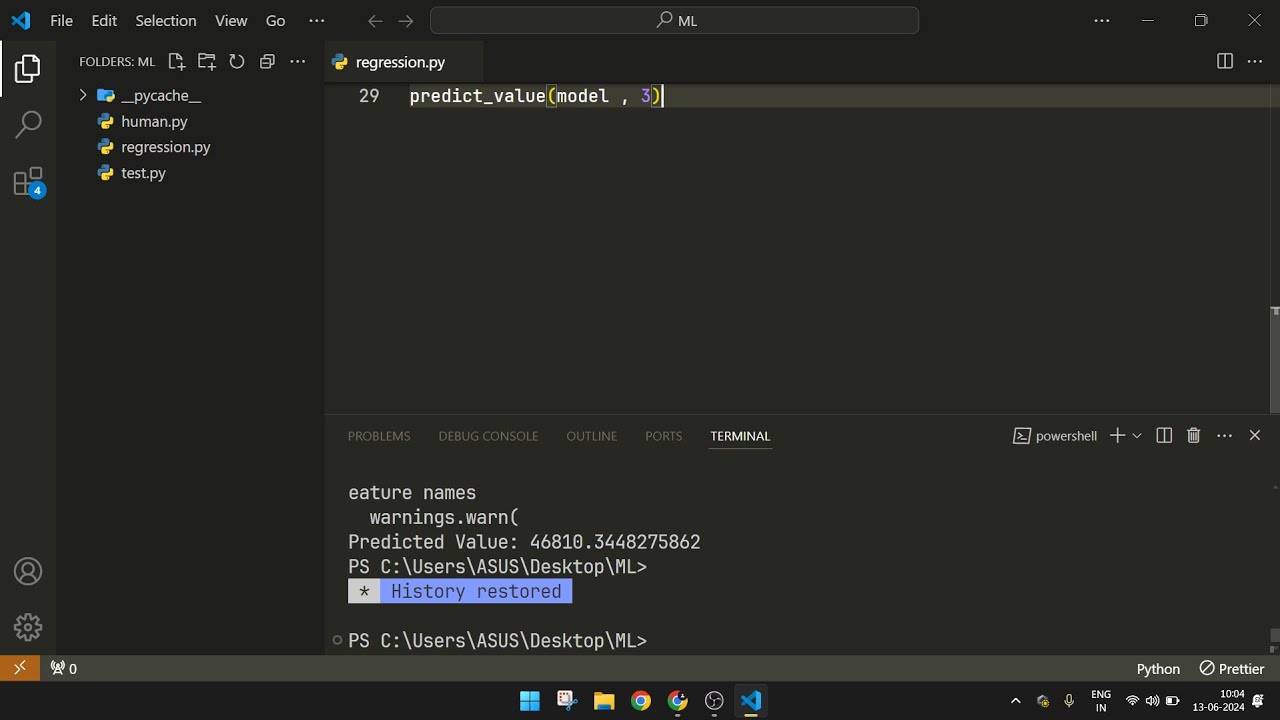Open regression.py from the file tree

pyautogui.click(x=166, y=147)
